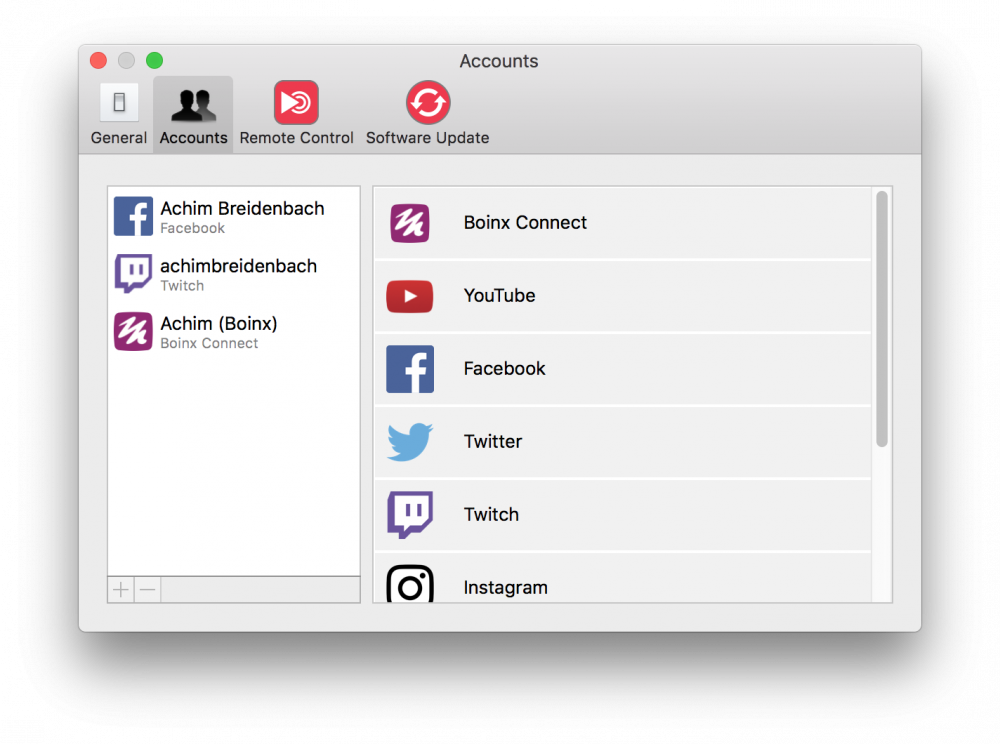Click the Boinx Connect service icon
1000x744 pixels.
click(409, 223)
